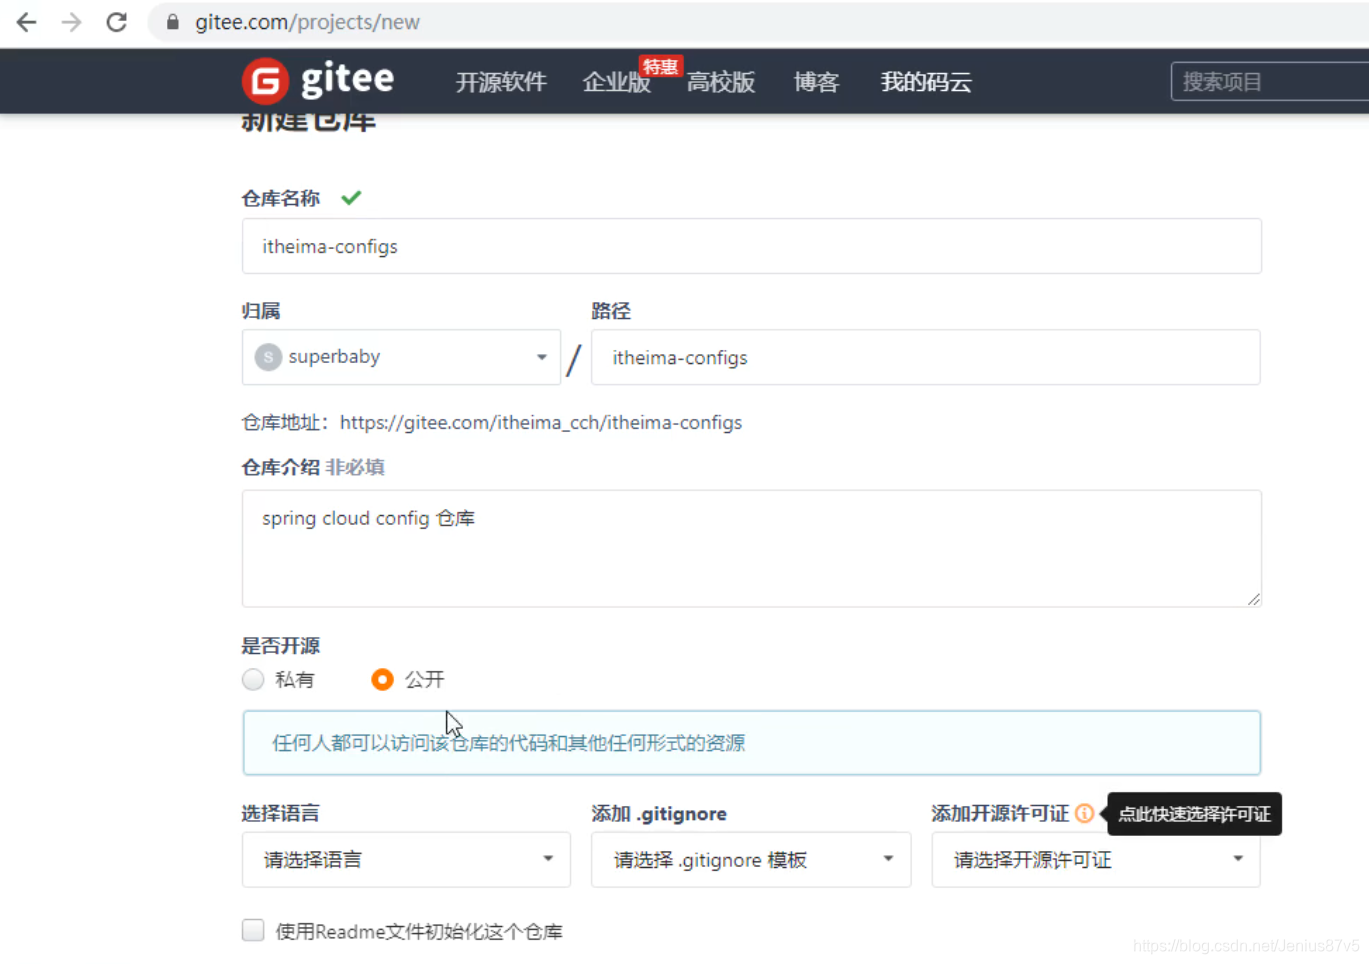
Task: Click the lock icon in the address bar
Action: (173, 22)
